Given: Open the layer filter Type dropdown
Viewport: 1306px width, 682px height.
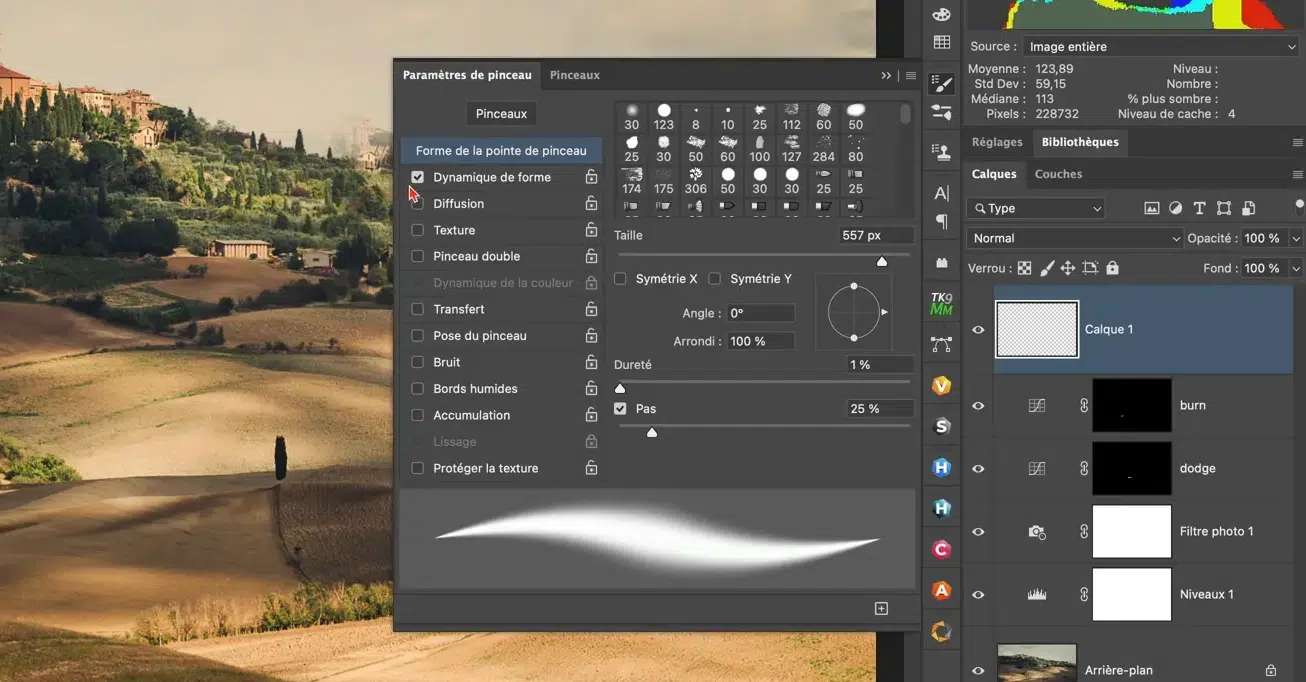Looking at the screenshot, I should point(1036,208).
